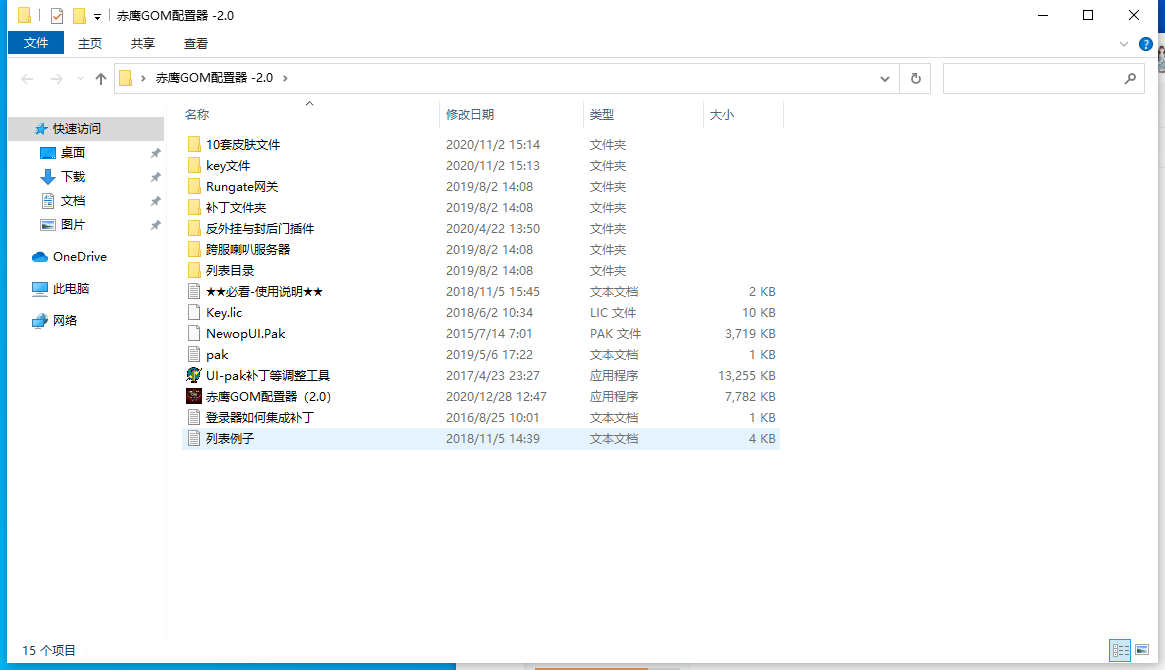Select the NewopUI.Pak file icon

tap(194, 334)
